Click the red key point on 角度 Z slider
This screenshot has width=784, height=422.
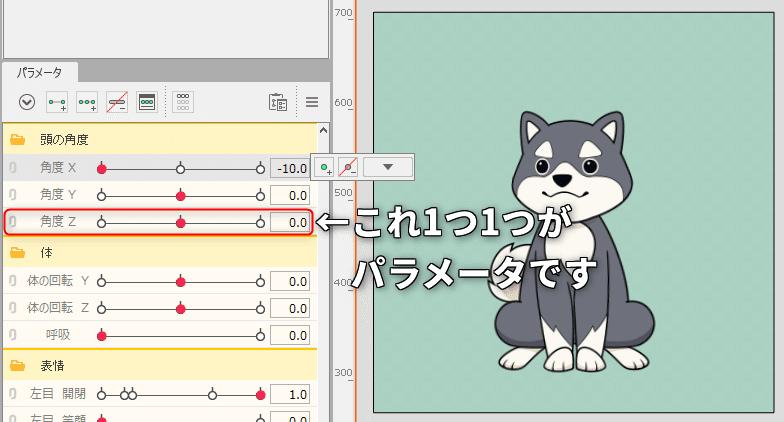tap(180, 223)
